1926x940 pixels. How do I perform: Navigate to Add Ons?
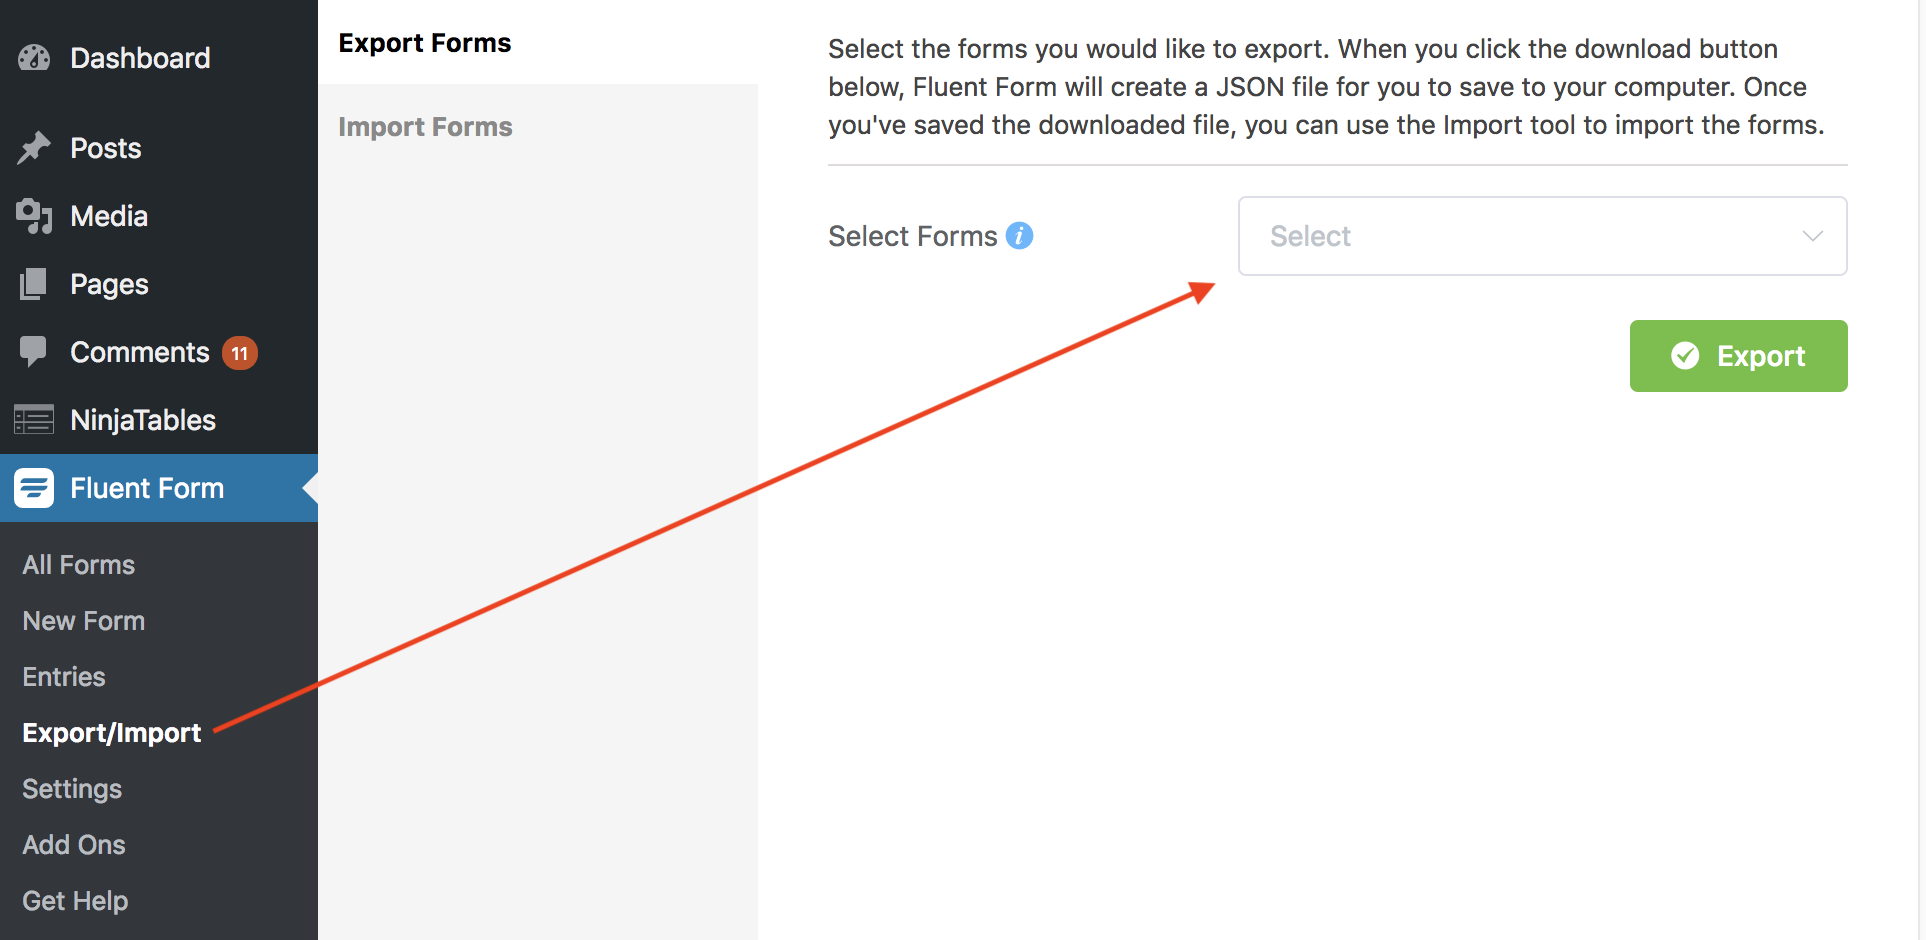point(74,845)
